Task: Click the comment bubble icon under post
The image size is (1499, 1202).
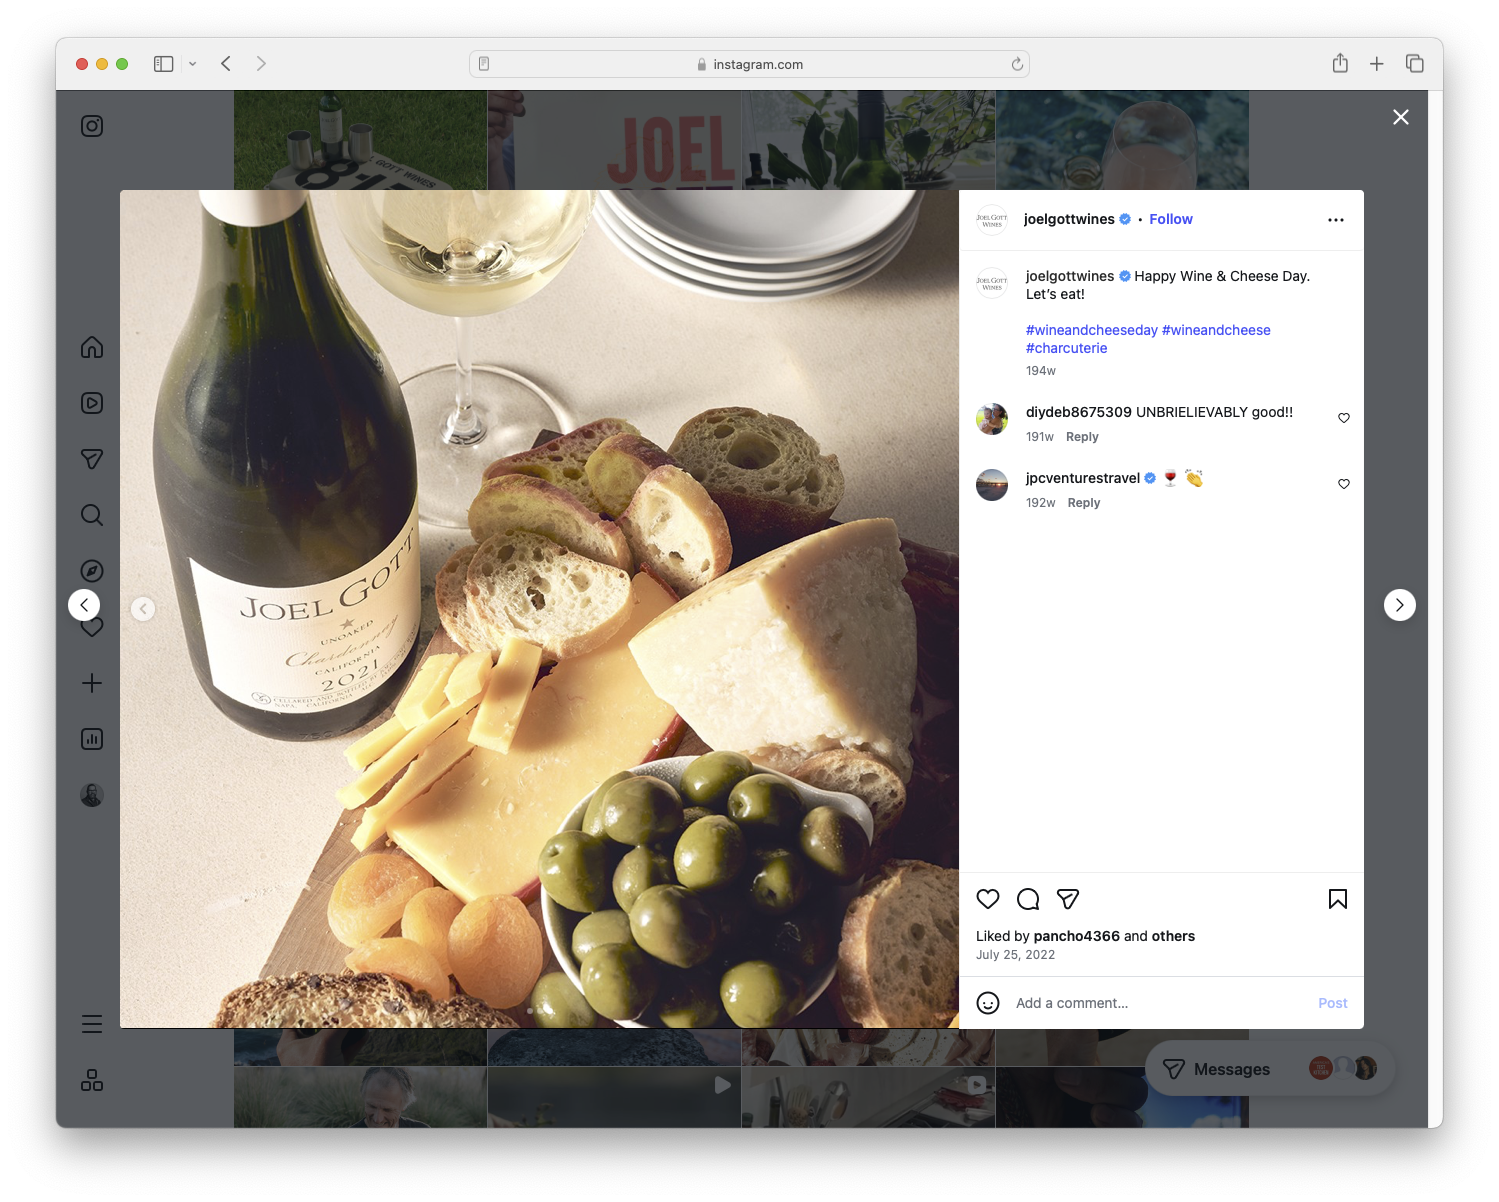Action: click(1028, 899)
